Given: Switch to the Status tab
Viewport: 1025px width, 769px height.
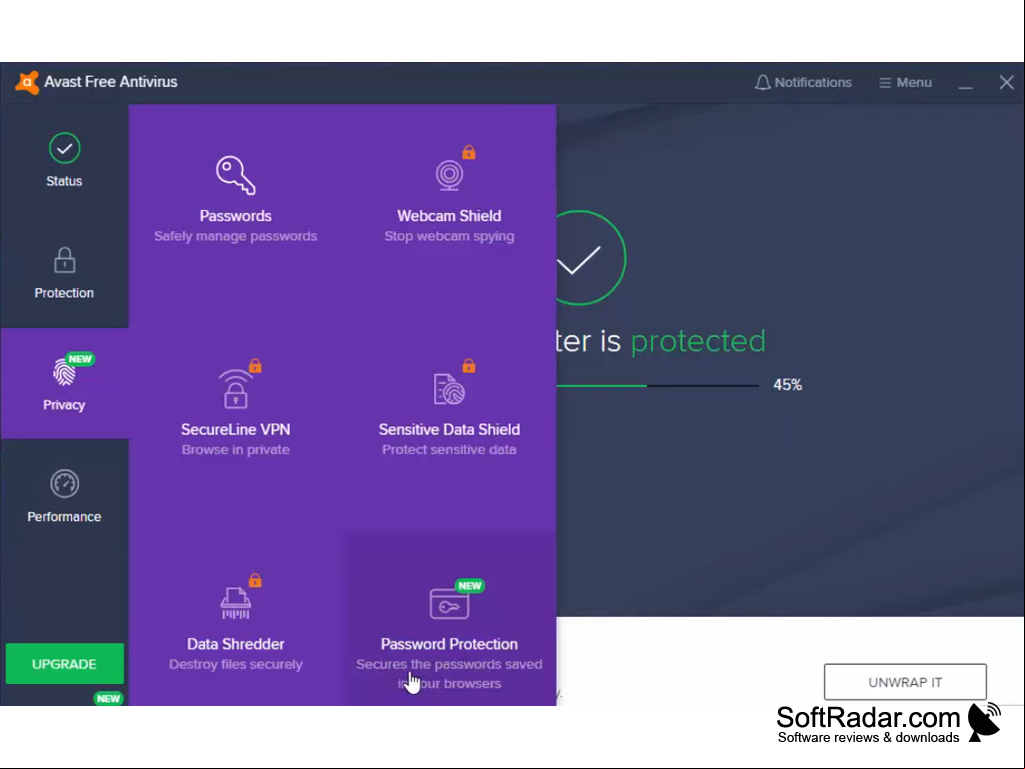Looking at the screenshot, I should tap(64, 160).
